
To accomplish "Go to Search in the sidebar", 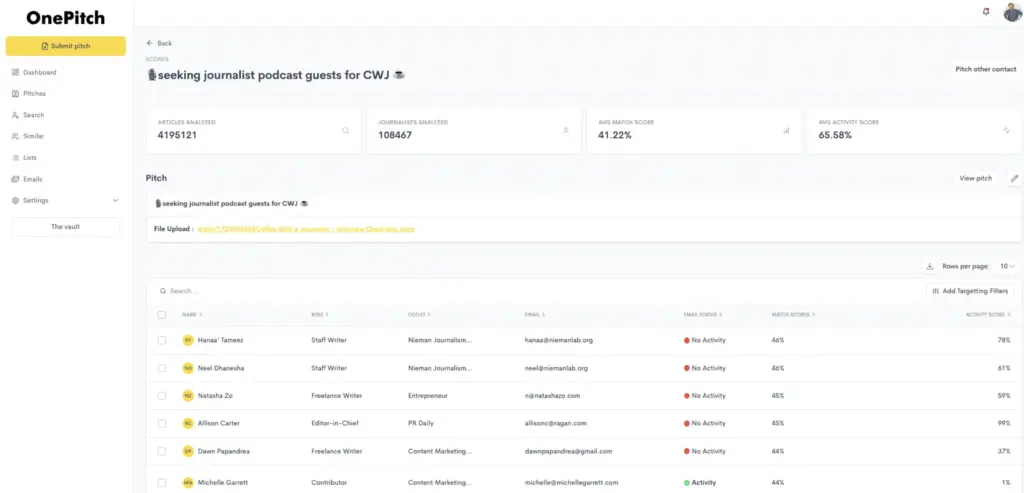I will (28, 115).
